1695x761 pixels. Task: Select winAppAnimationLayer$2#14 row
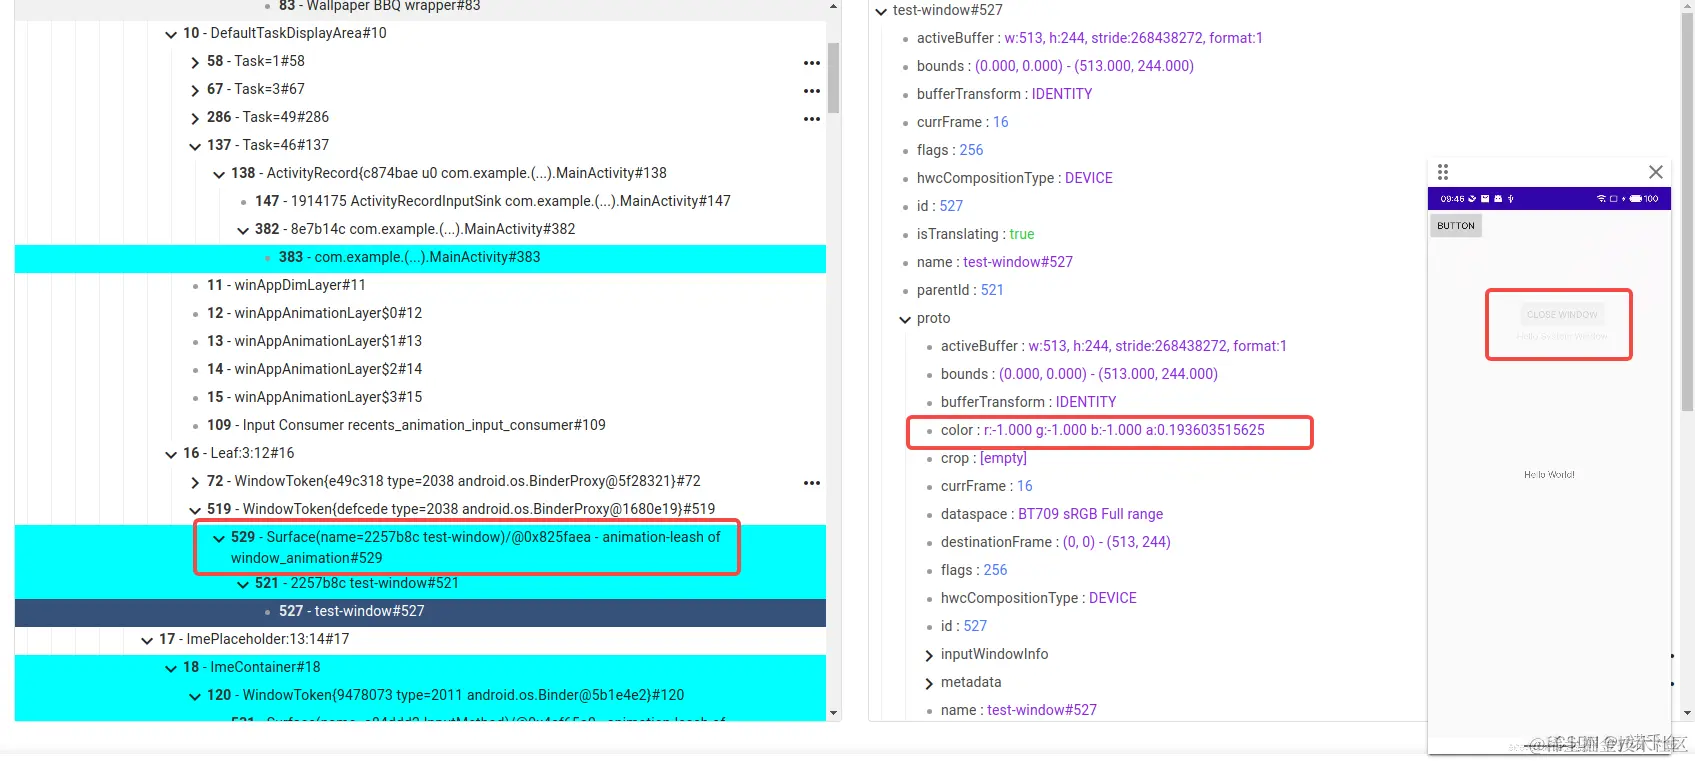tap(420, 369)
